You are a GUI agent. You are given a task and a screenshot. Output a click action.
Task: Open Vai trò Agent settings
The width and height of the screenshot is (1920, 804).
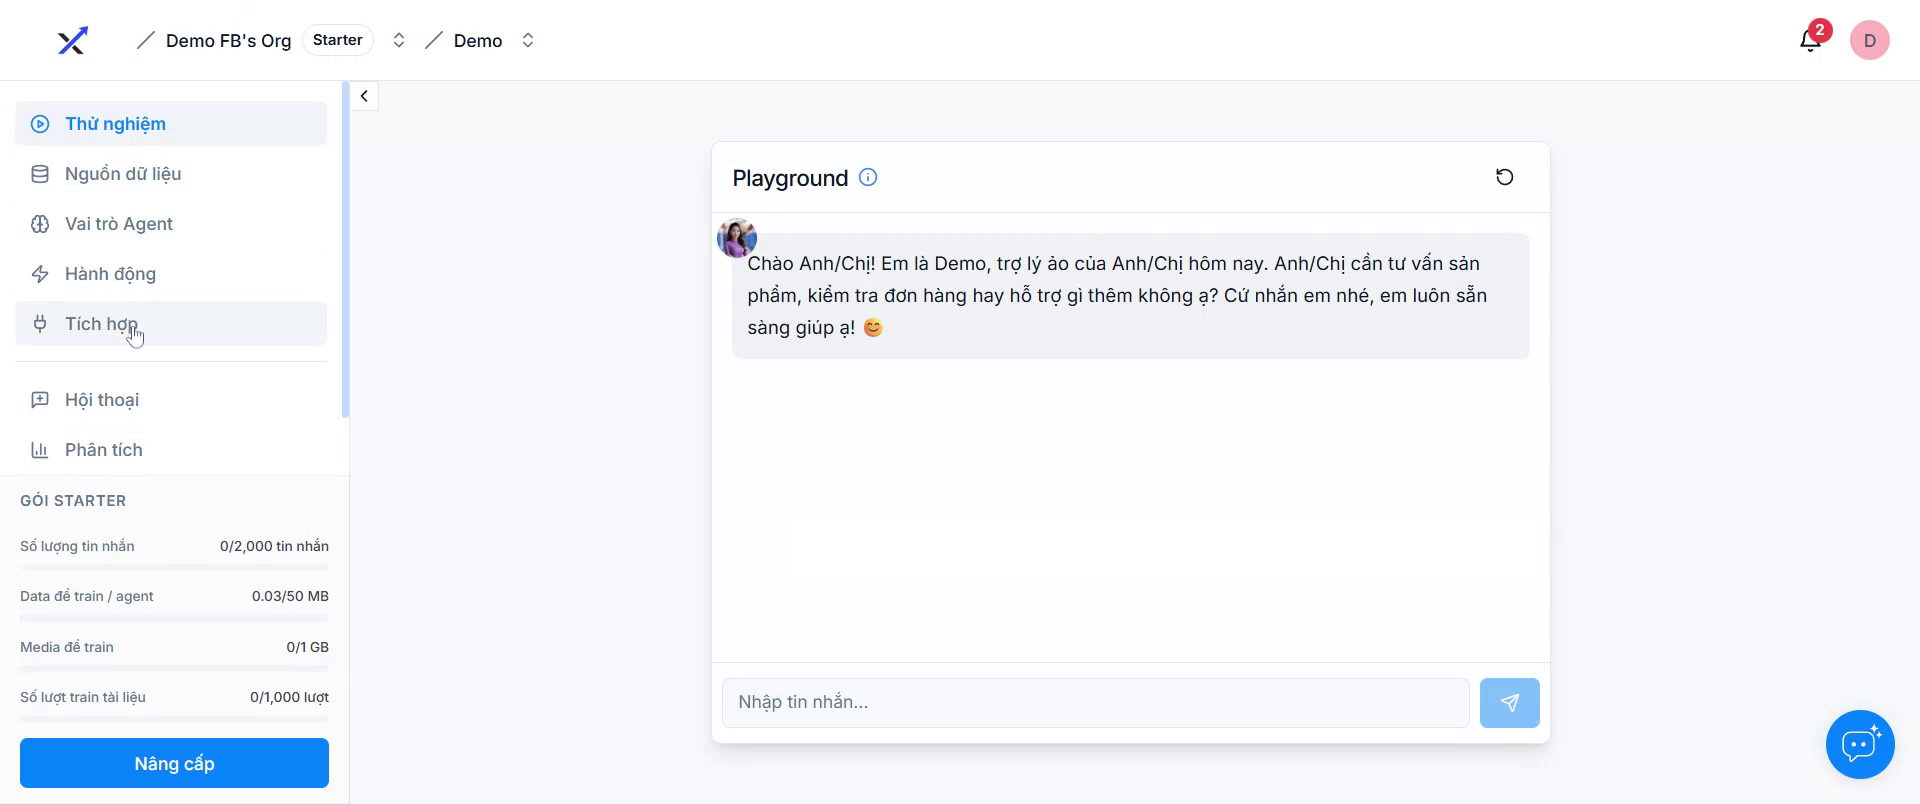pyautogui.click(x=171, y=224)
